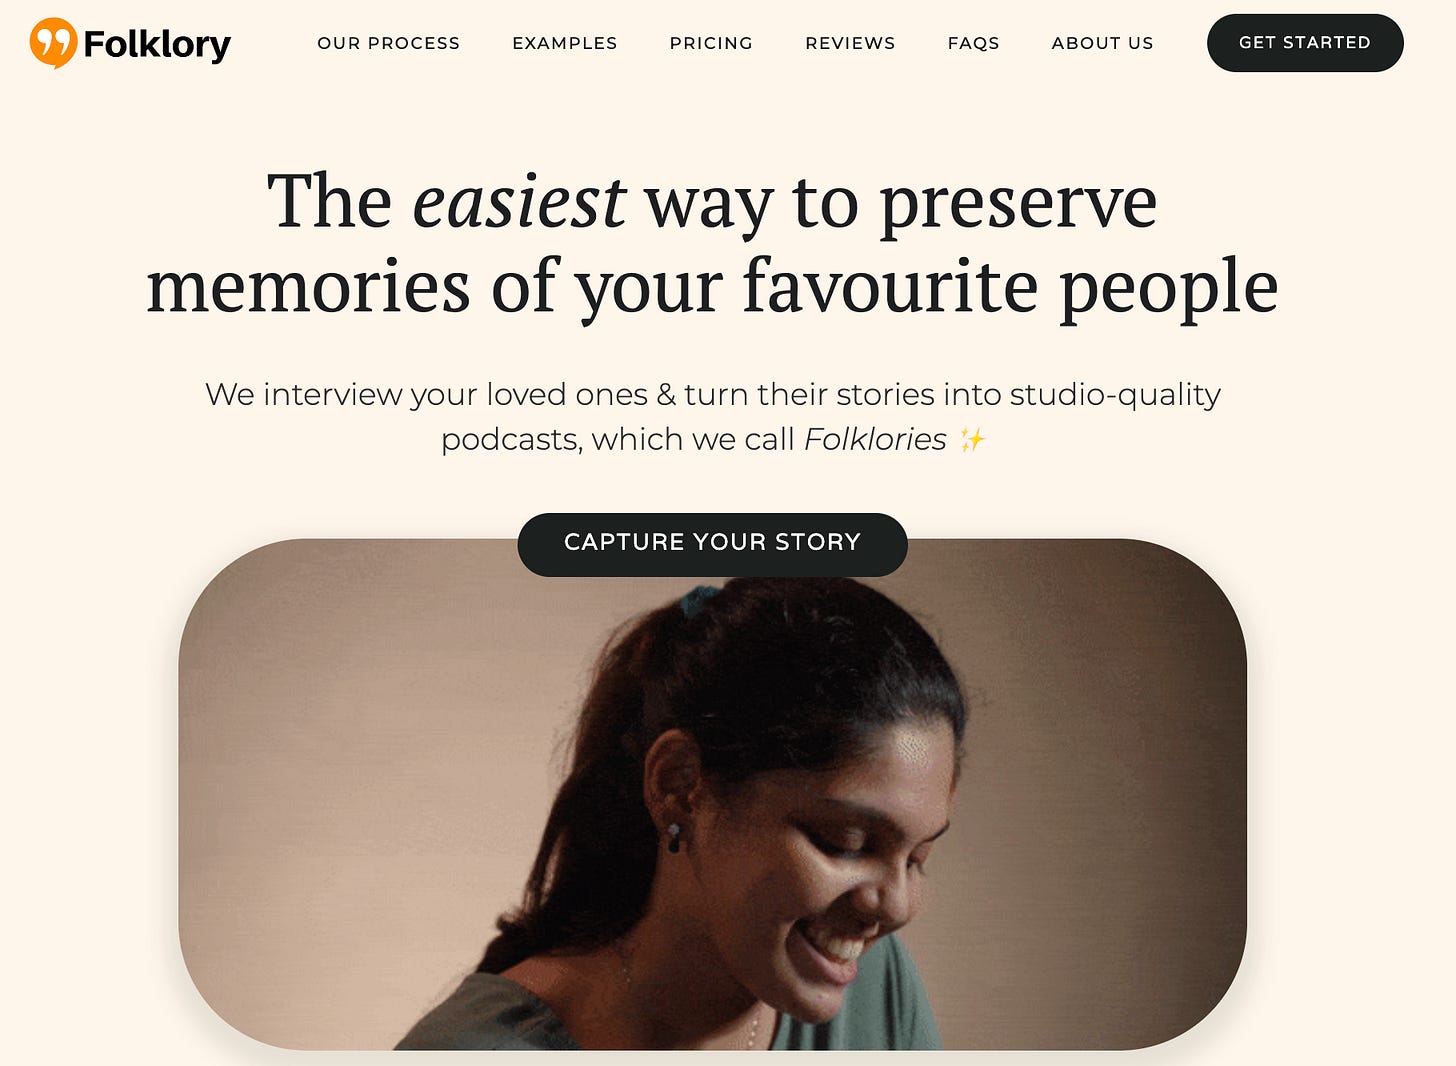Image resolution: width=1456 pixels, height=1066 pixels.
Task: Select the headline line 'memories of your favourite people'
Action: tap(712, 287)
